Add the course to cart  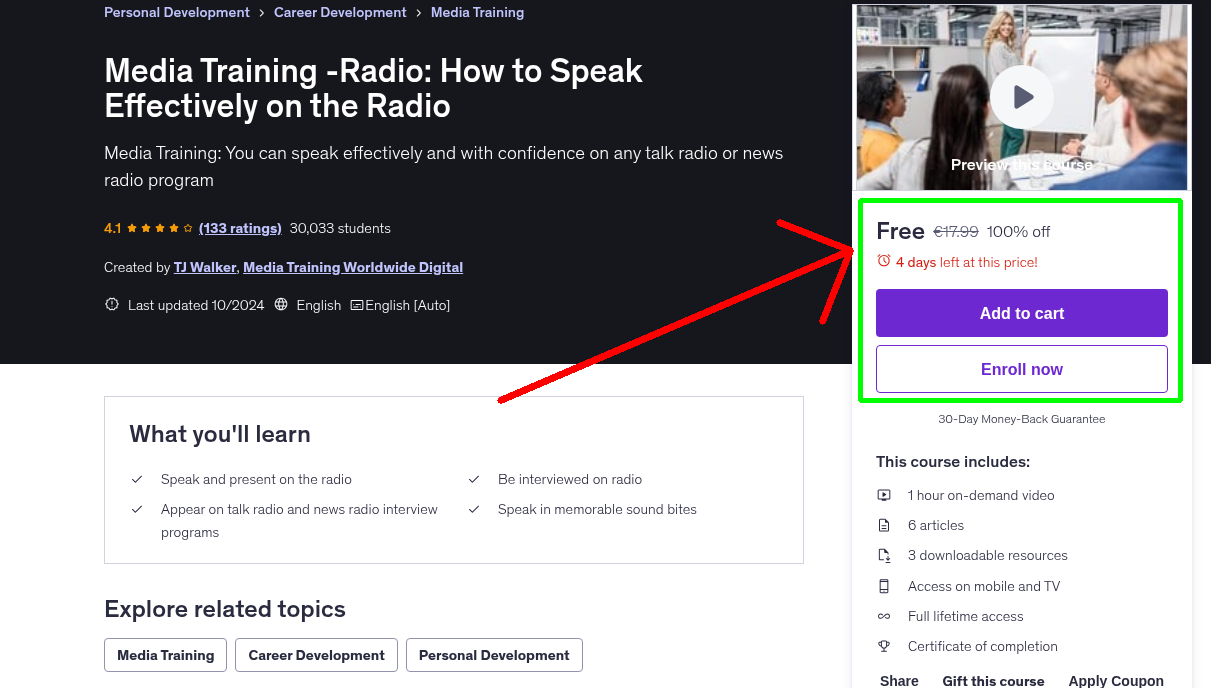click(1021, 313)
